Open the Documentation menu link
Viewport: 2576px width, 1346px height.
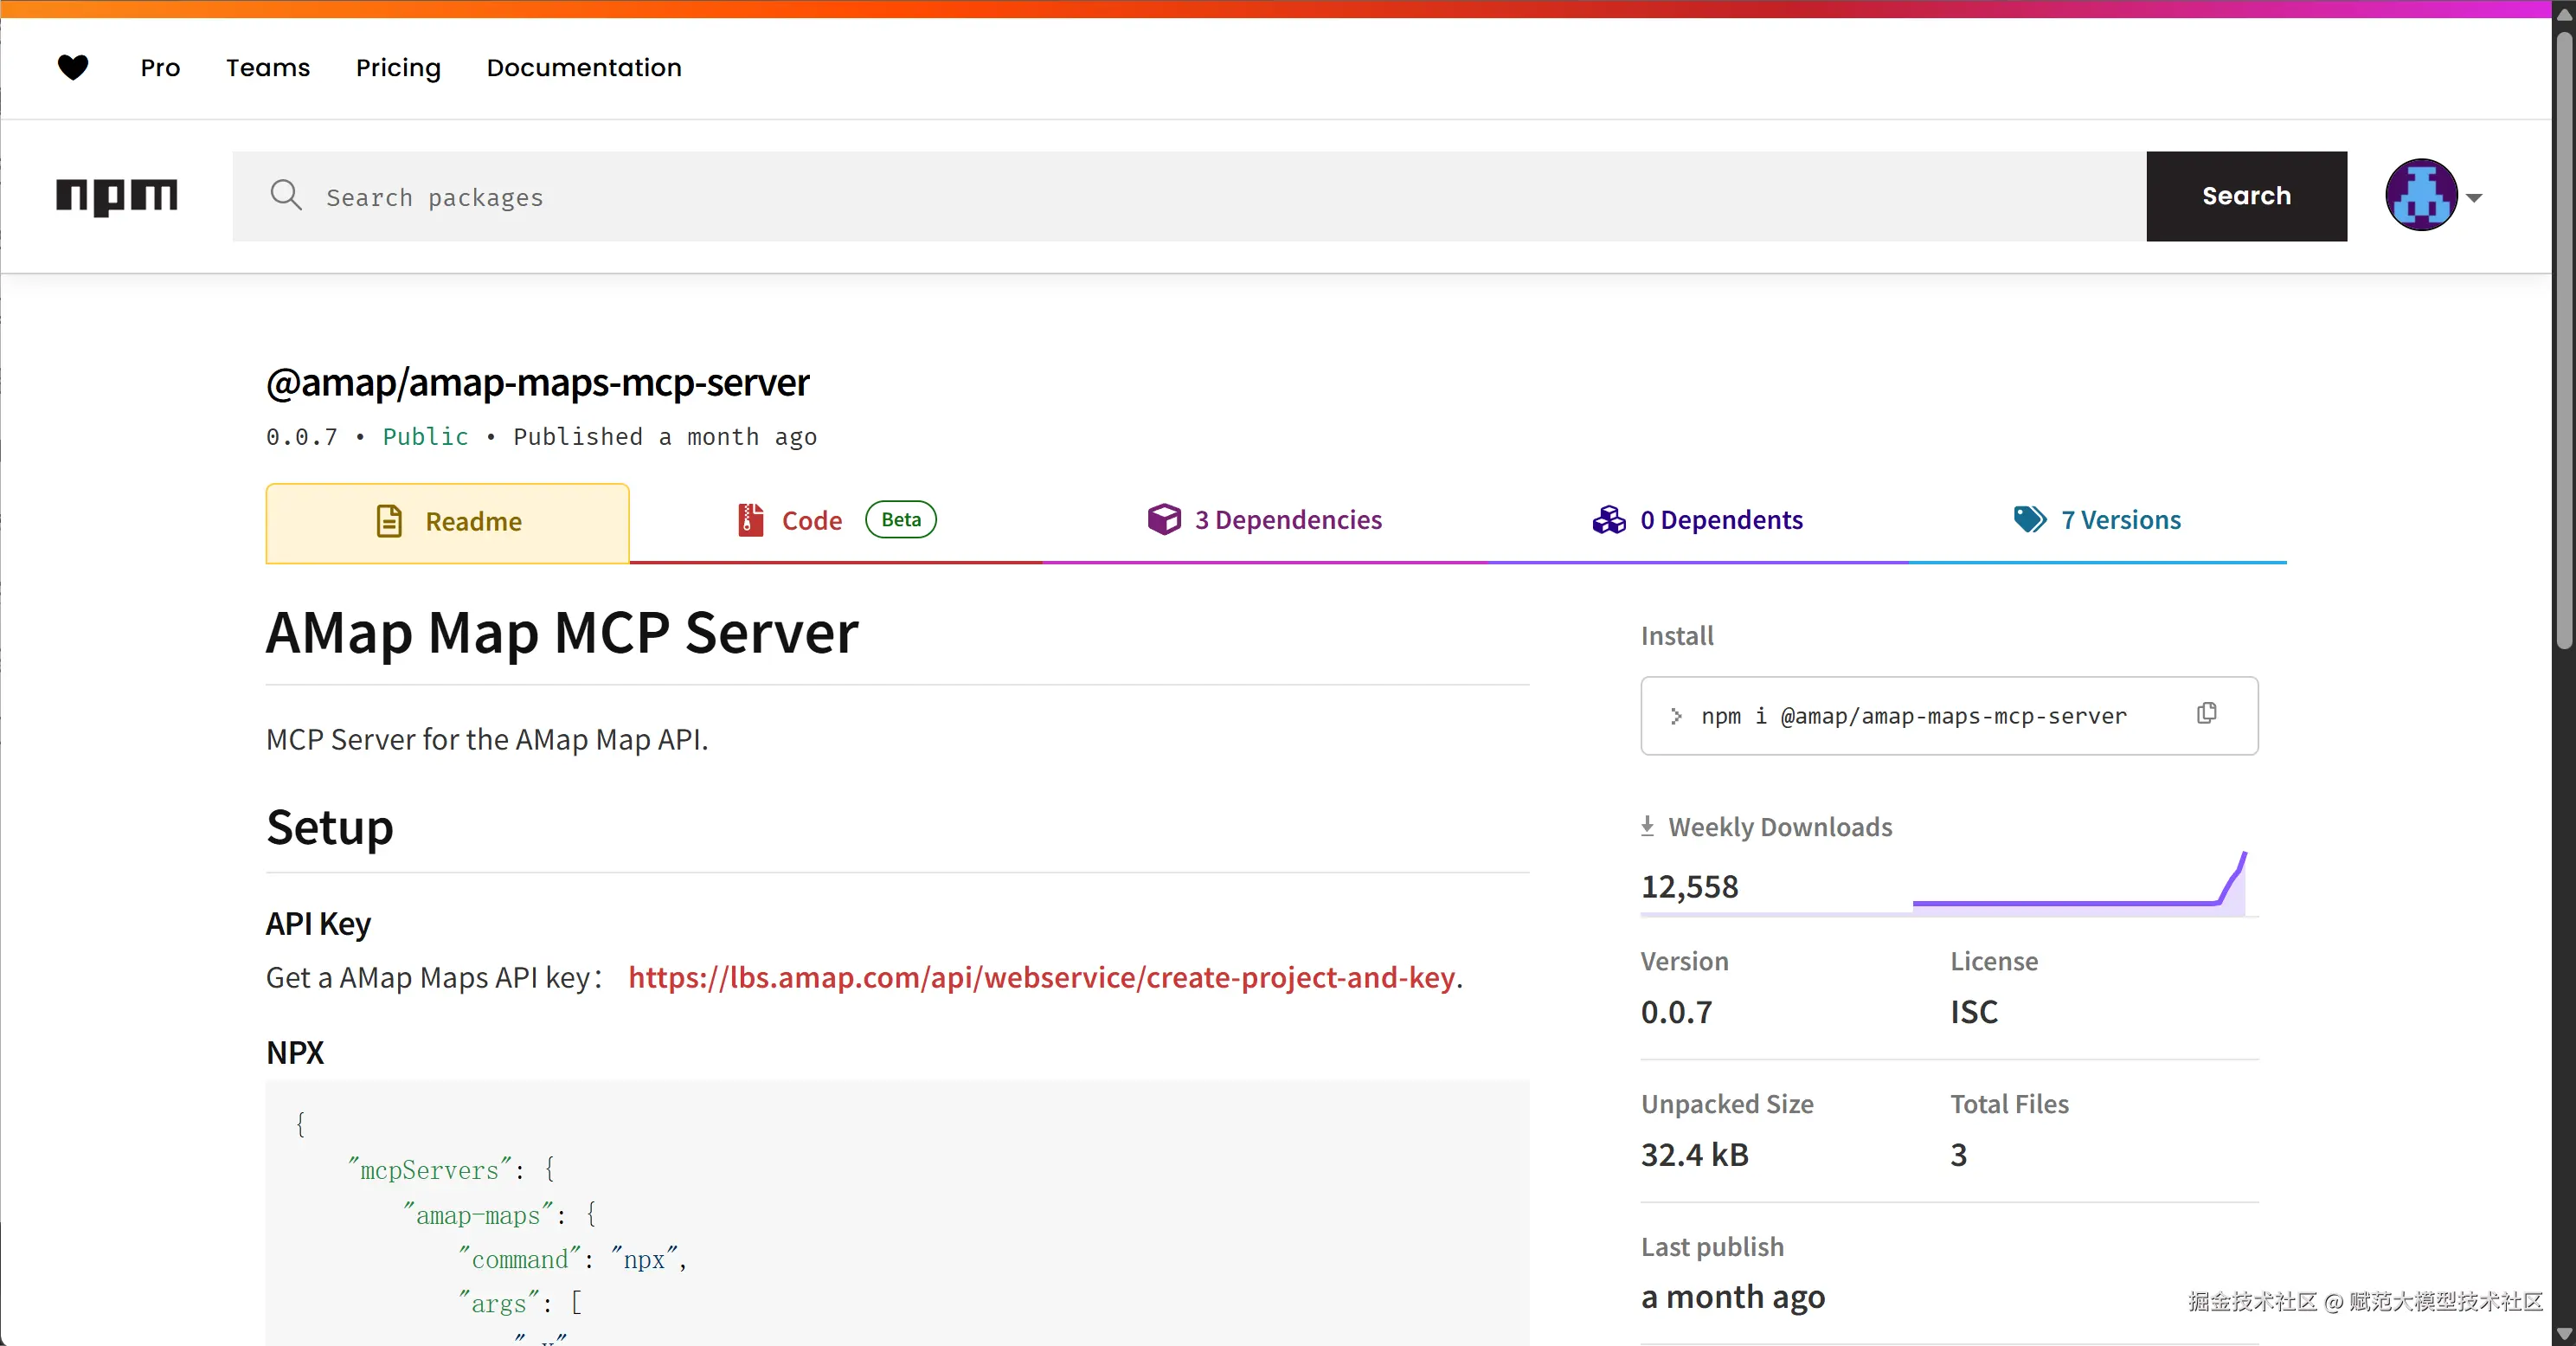click(584, 67)
